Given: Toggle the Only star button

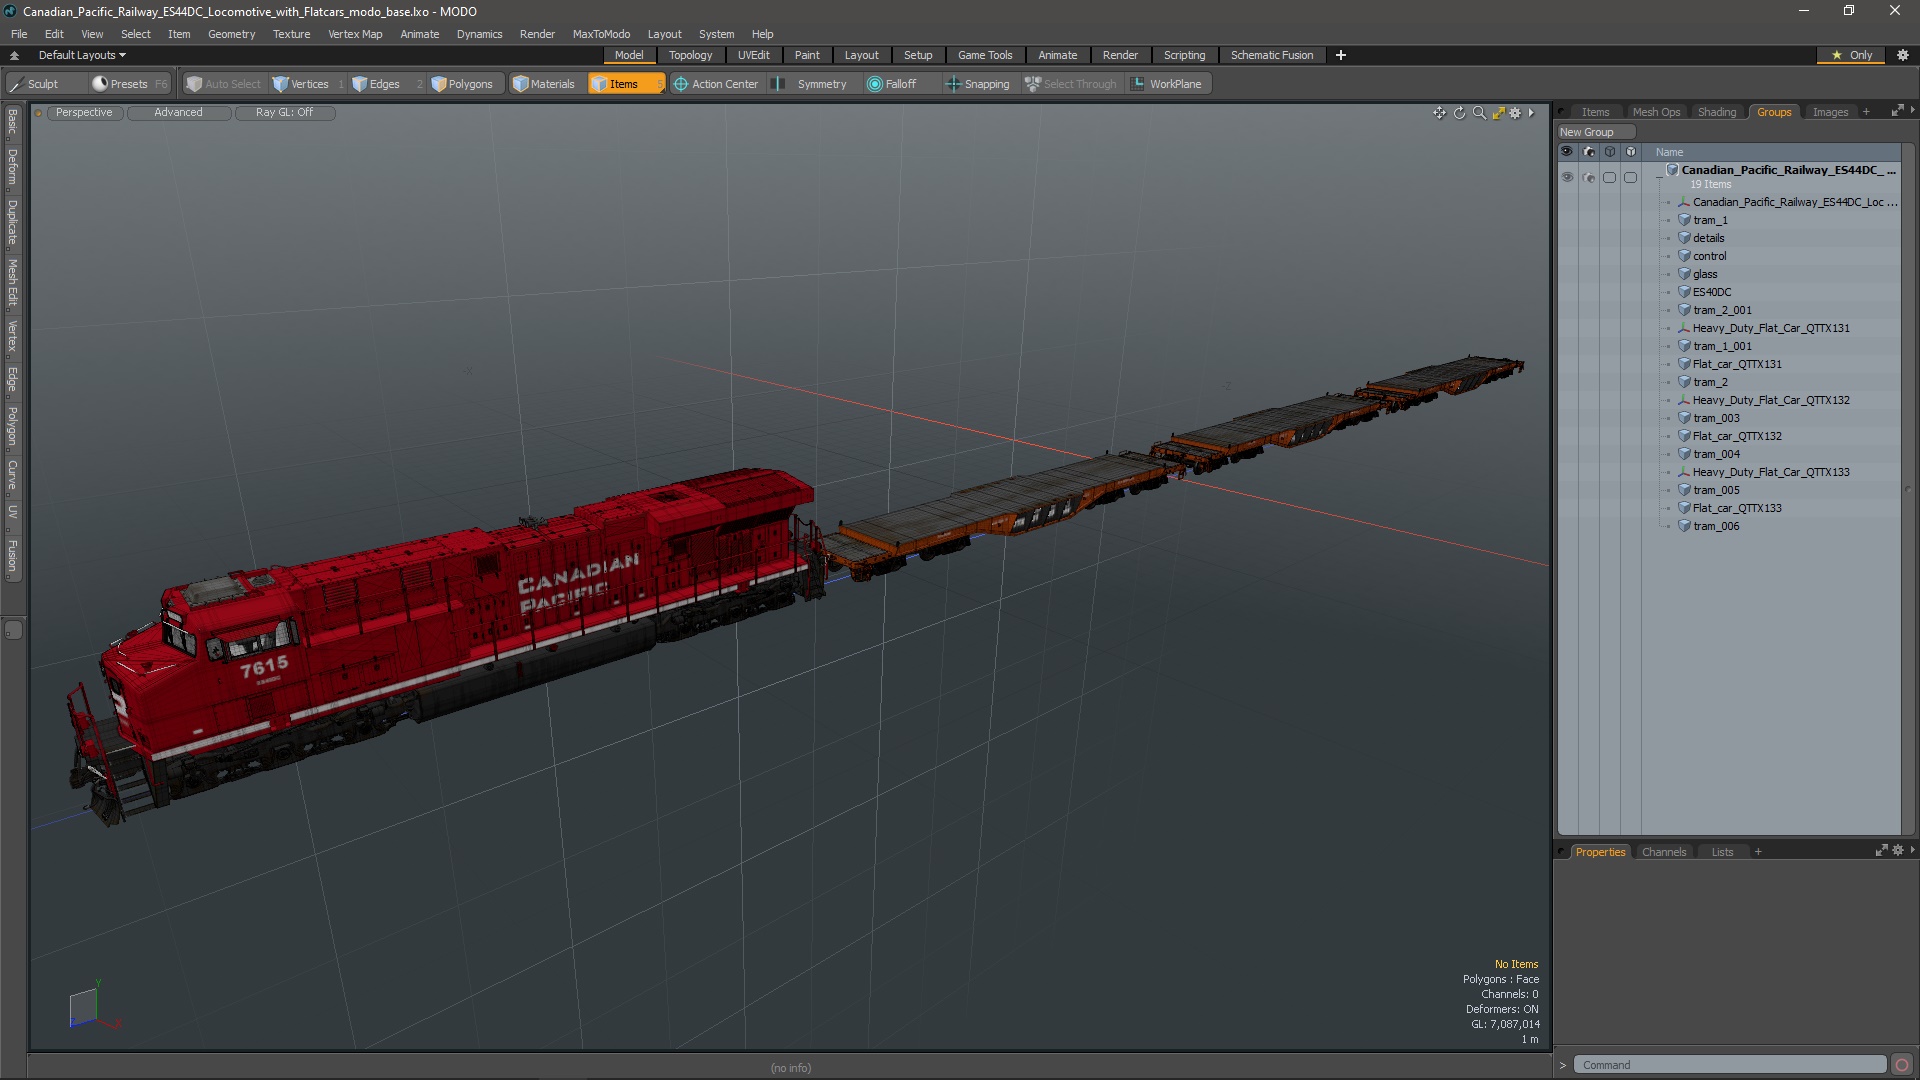Looking at the screenshot, I should (x=1851, y=55).
